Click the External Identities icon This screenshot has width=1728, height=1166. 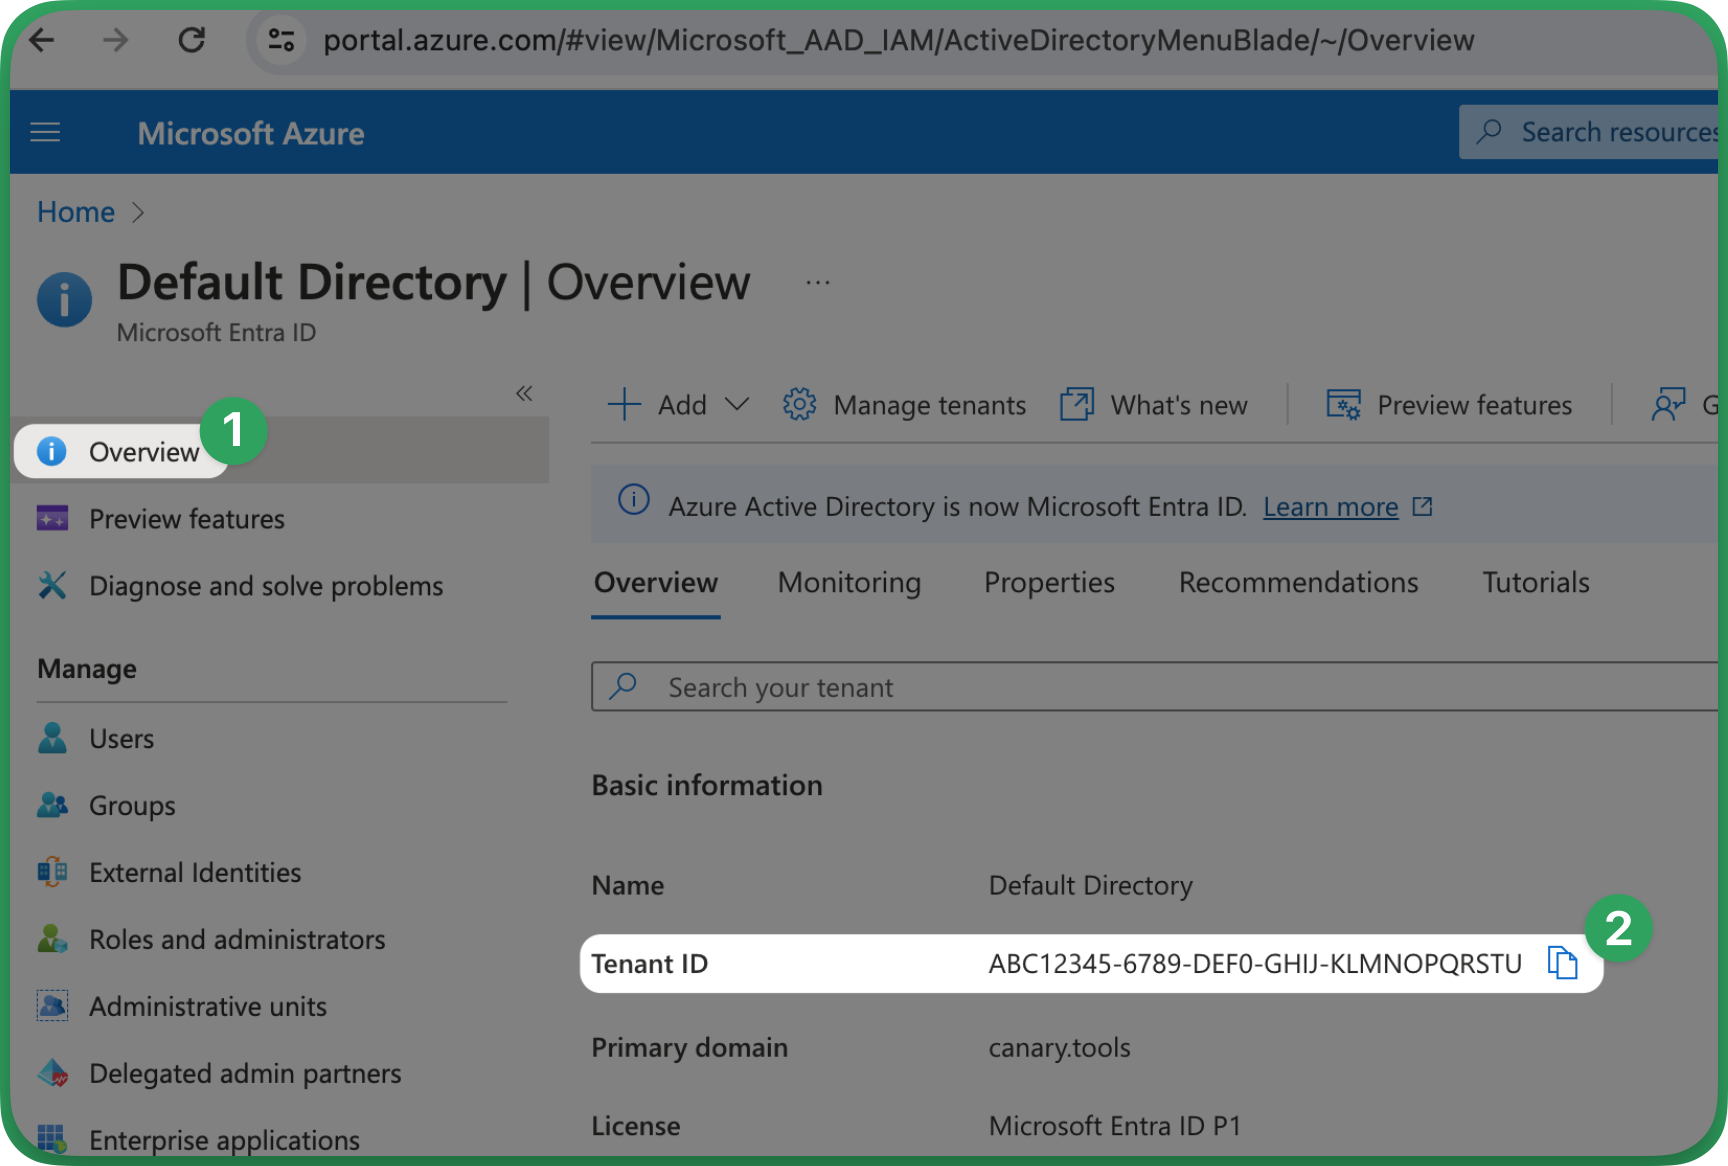pyautogui.click(x=52, y=872)
